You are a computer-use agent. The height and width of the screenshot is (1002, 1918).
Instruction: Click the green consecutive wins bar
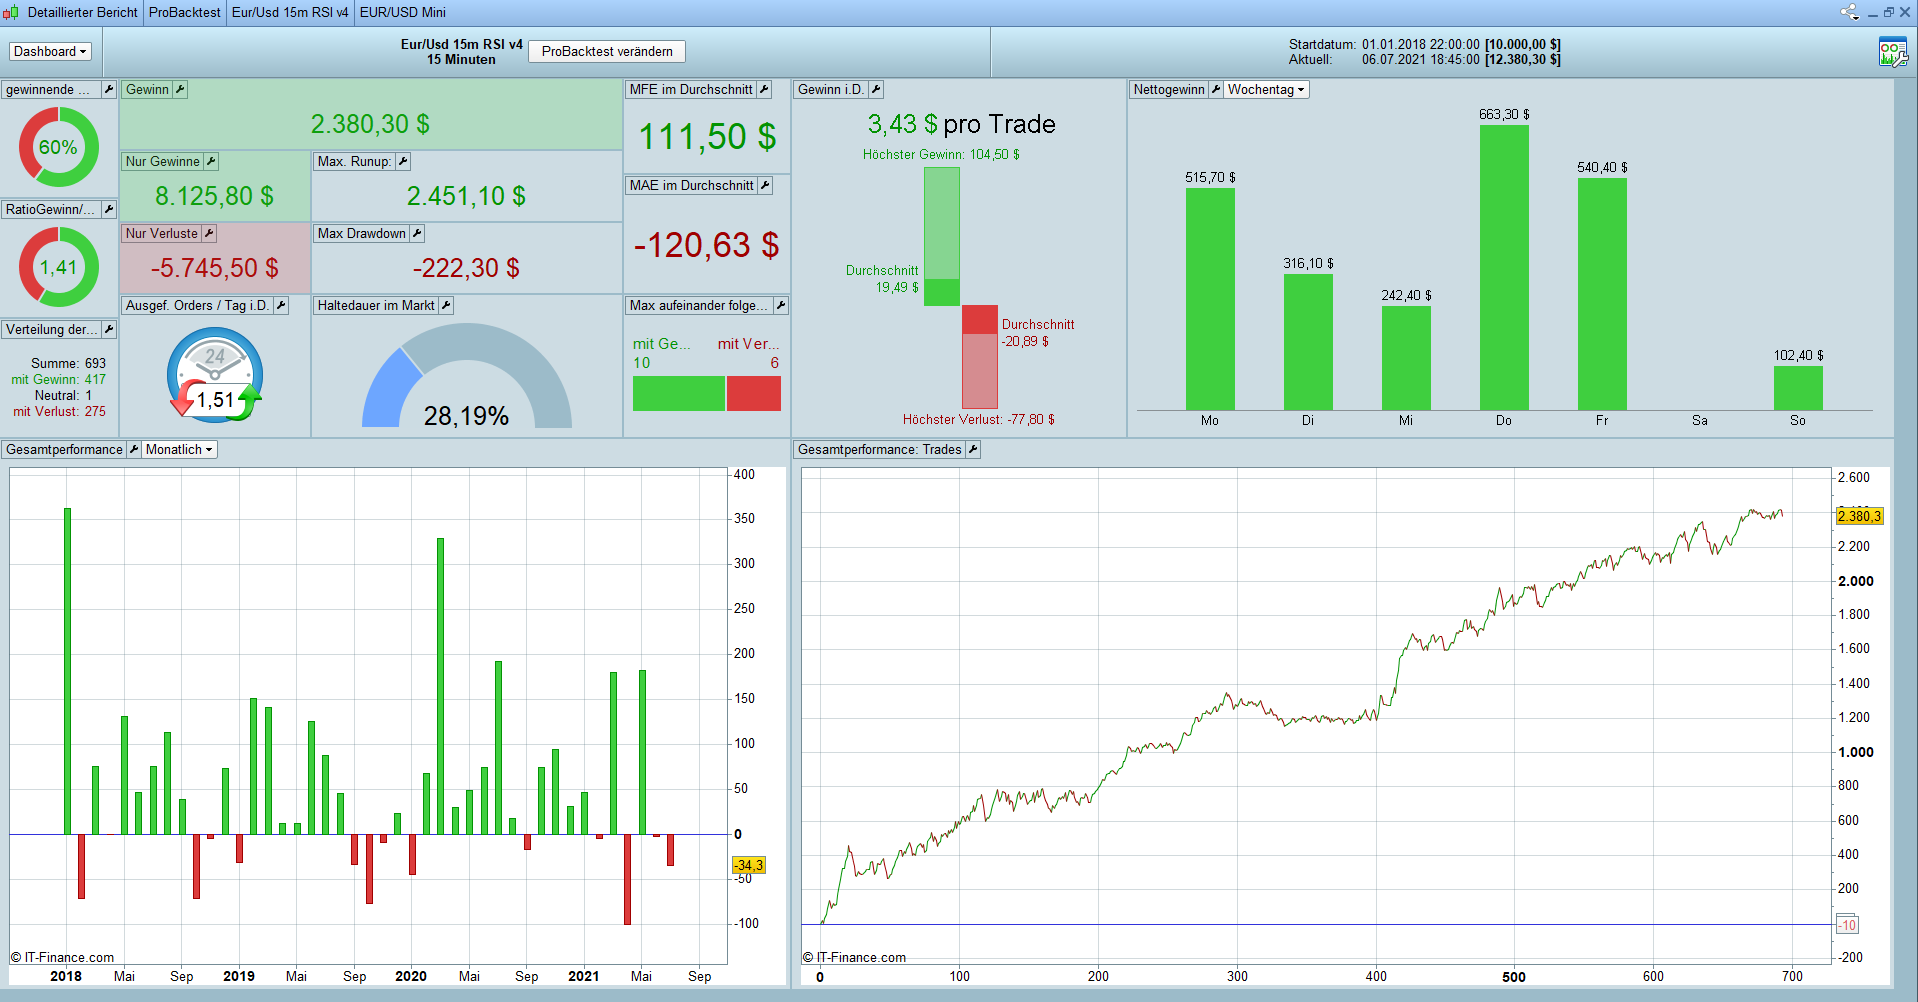point(679,393)
